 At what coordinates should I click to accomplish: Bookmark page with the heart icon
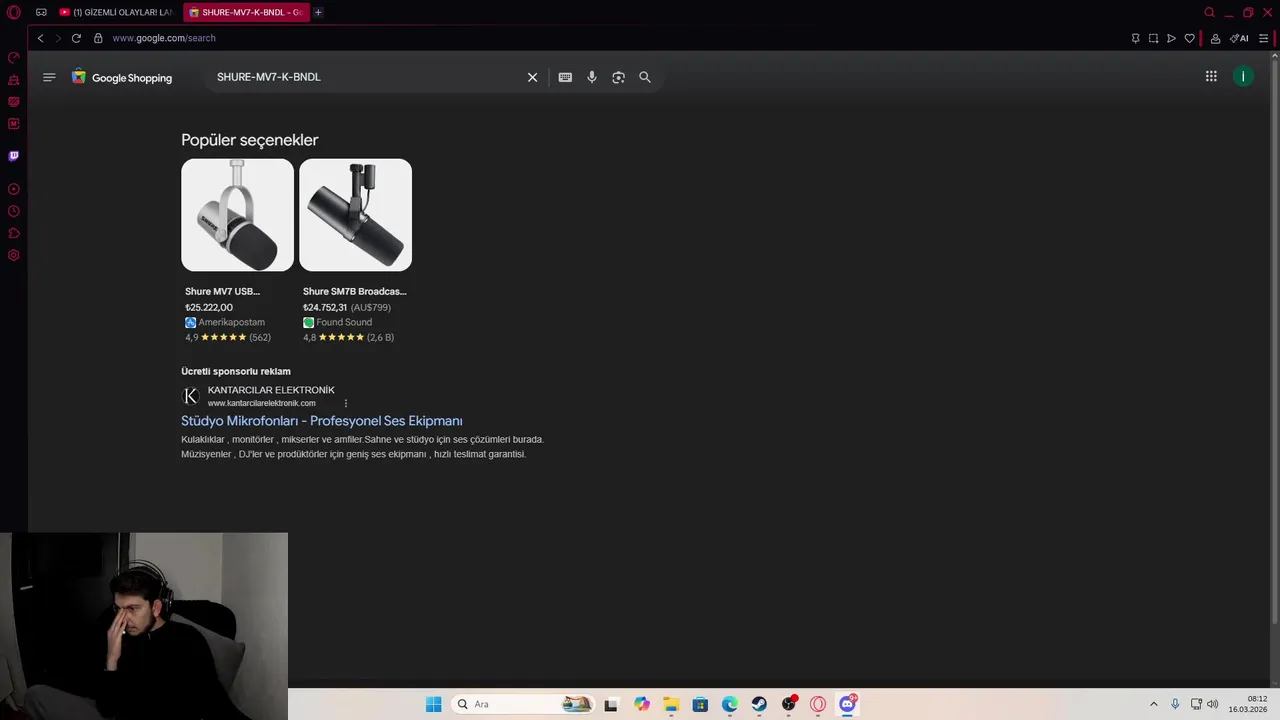click(x=1189, y=38)
